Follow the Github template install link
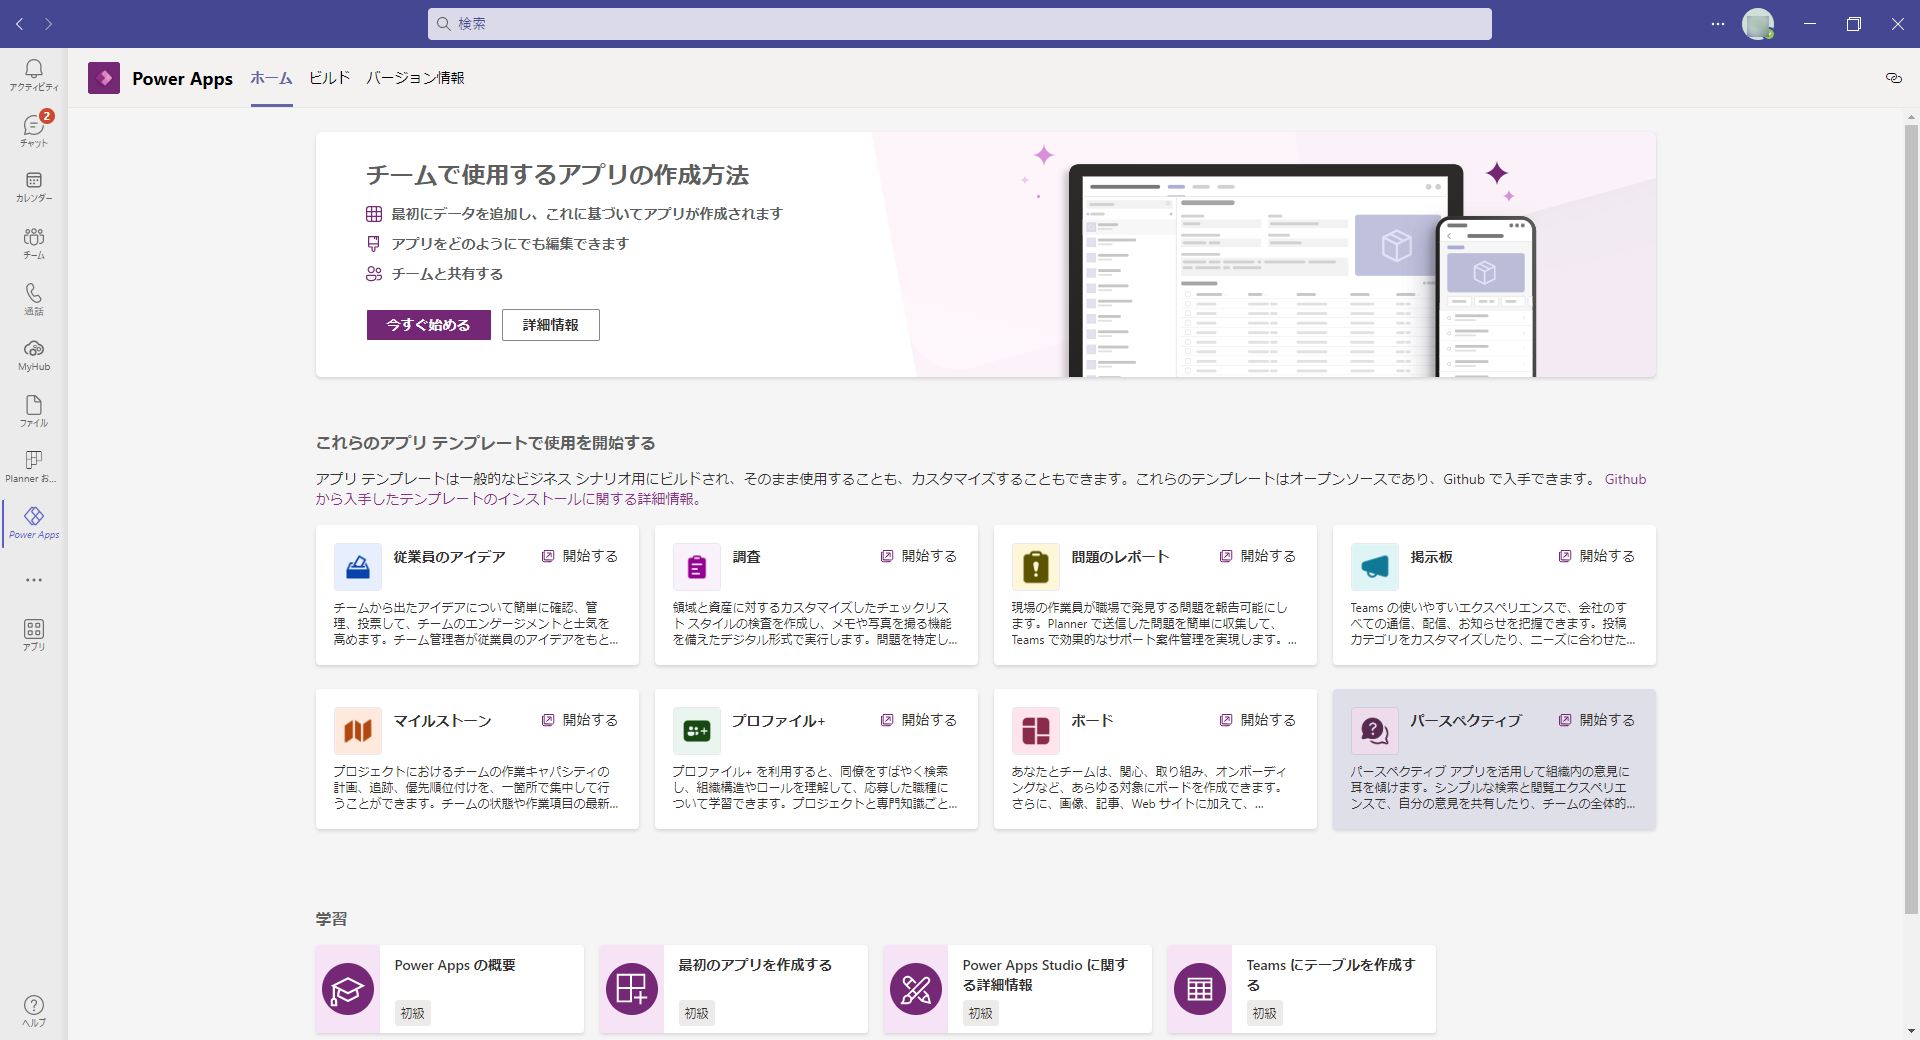The image size is (1920, 1040). pyautogui.click(x=981, y=489)
